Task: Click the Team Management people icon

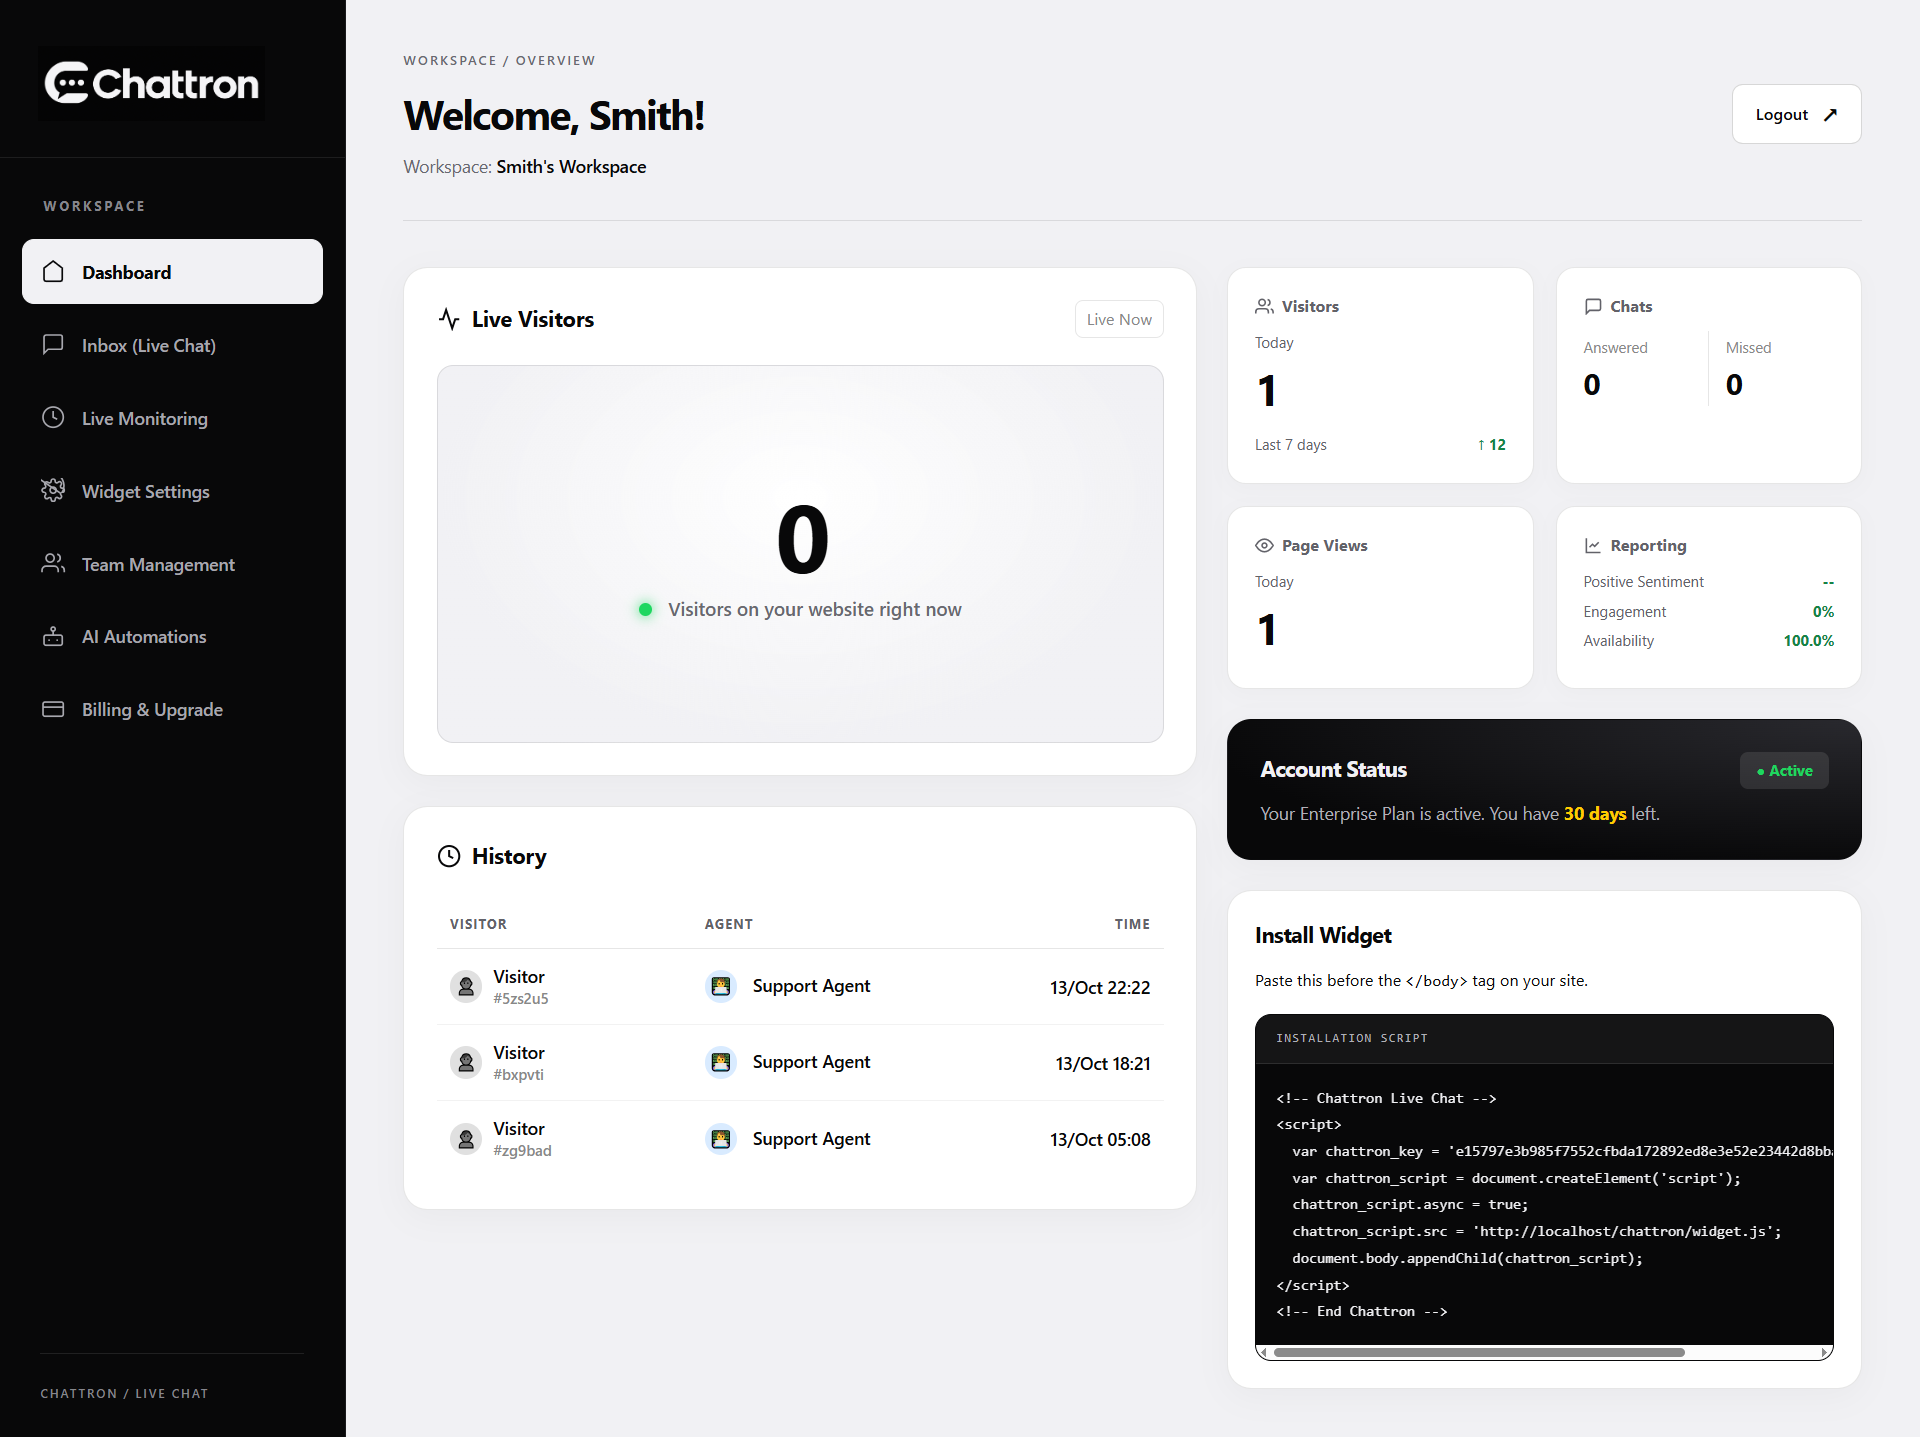Action: pos(53,564)
